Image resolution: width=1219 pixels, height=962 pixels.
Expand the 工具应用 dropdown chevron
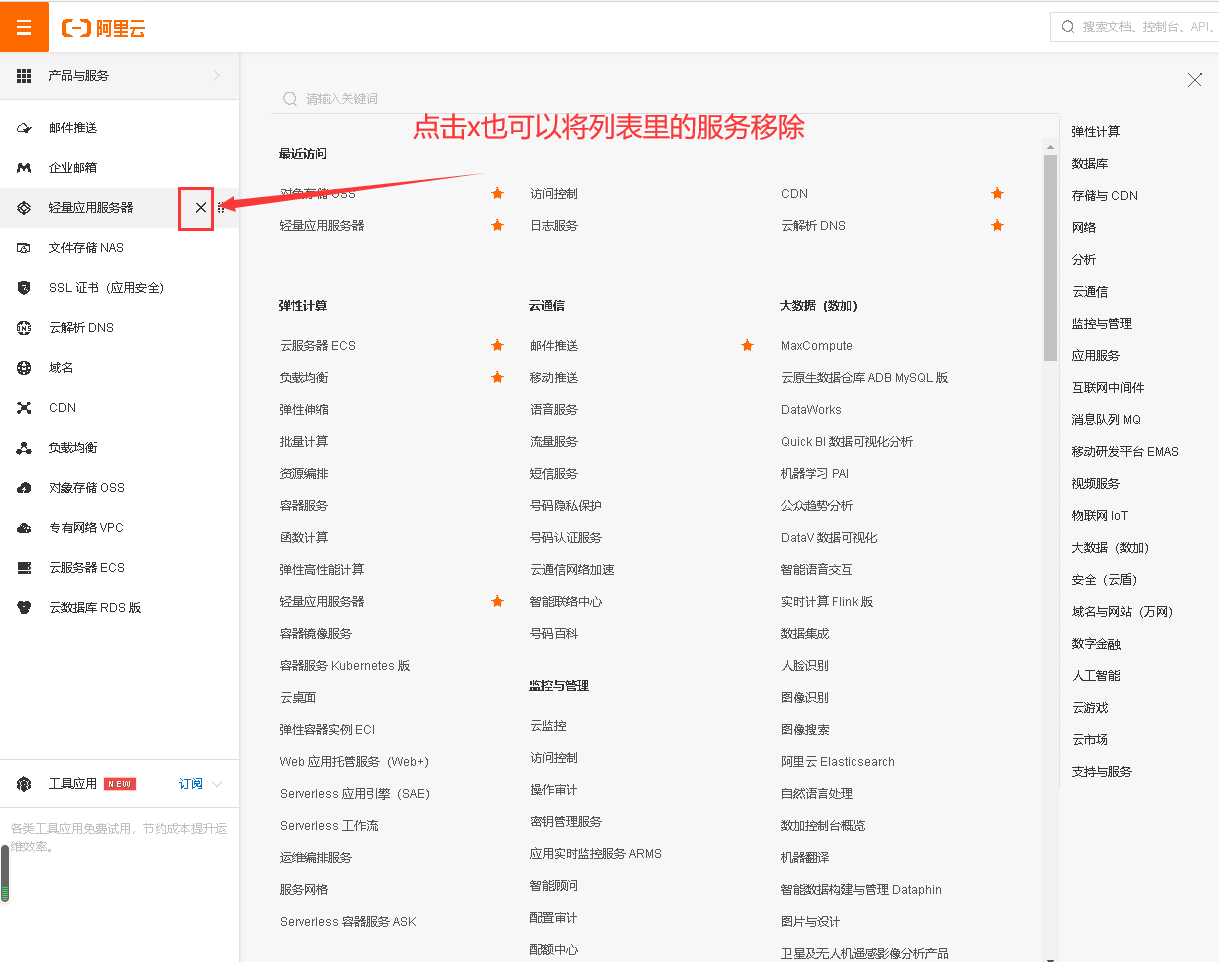(x=217, y=784)
